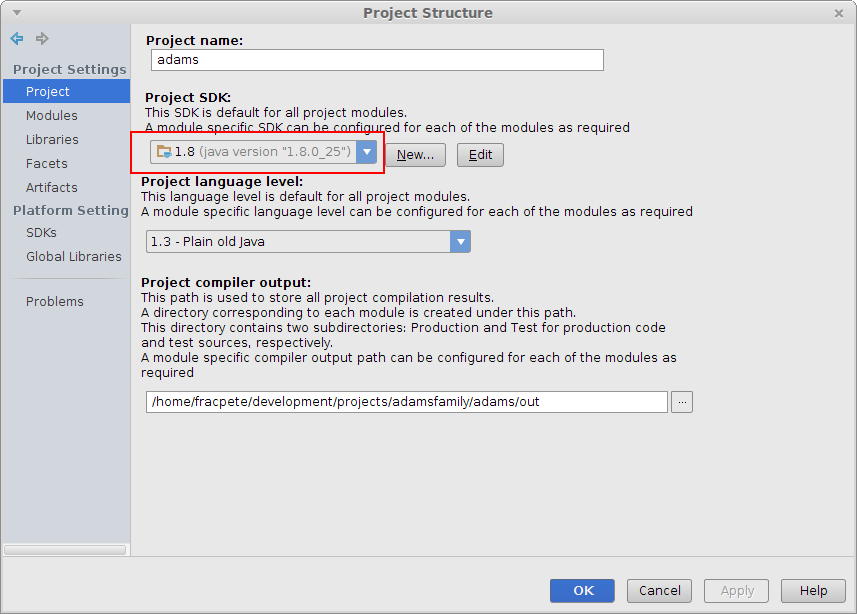
Task: Expand the Project language level dropdown
Action: click(x=460, y=241)
